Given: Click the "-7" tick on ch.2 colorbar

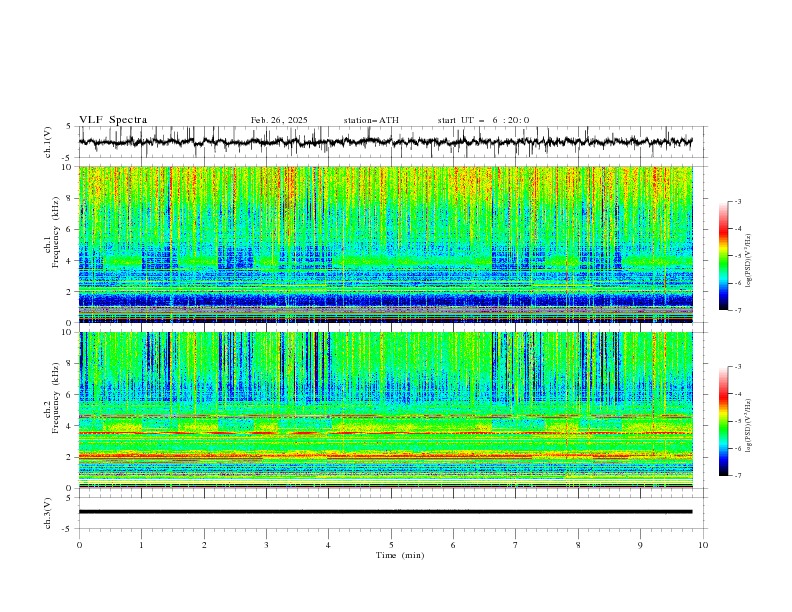Looking at the screenshot, I should [737, 476].
